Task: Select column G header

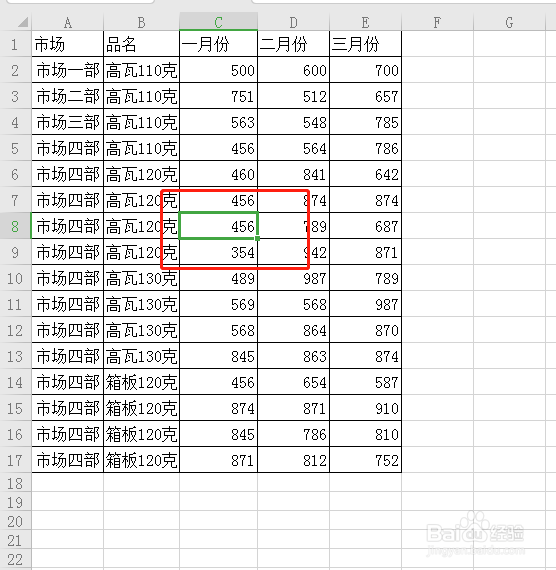Action: 509,23
